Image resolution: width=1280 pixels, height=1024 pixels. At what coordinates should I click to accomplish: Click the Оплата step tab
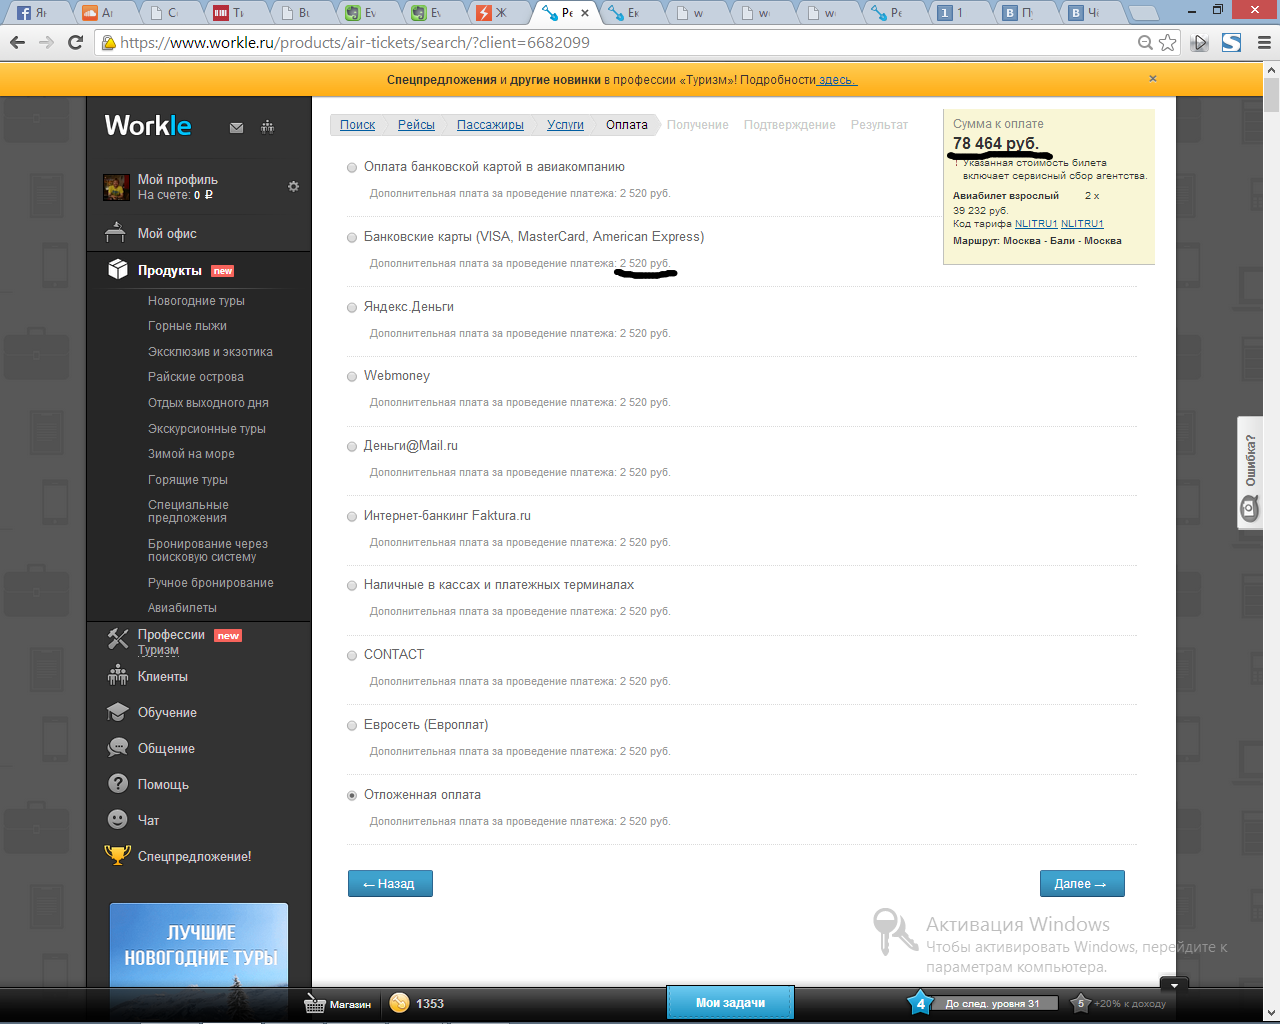(626, 125)
